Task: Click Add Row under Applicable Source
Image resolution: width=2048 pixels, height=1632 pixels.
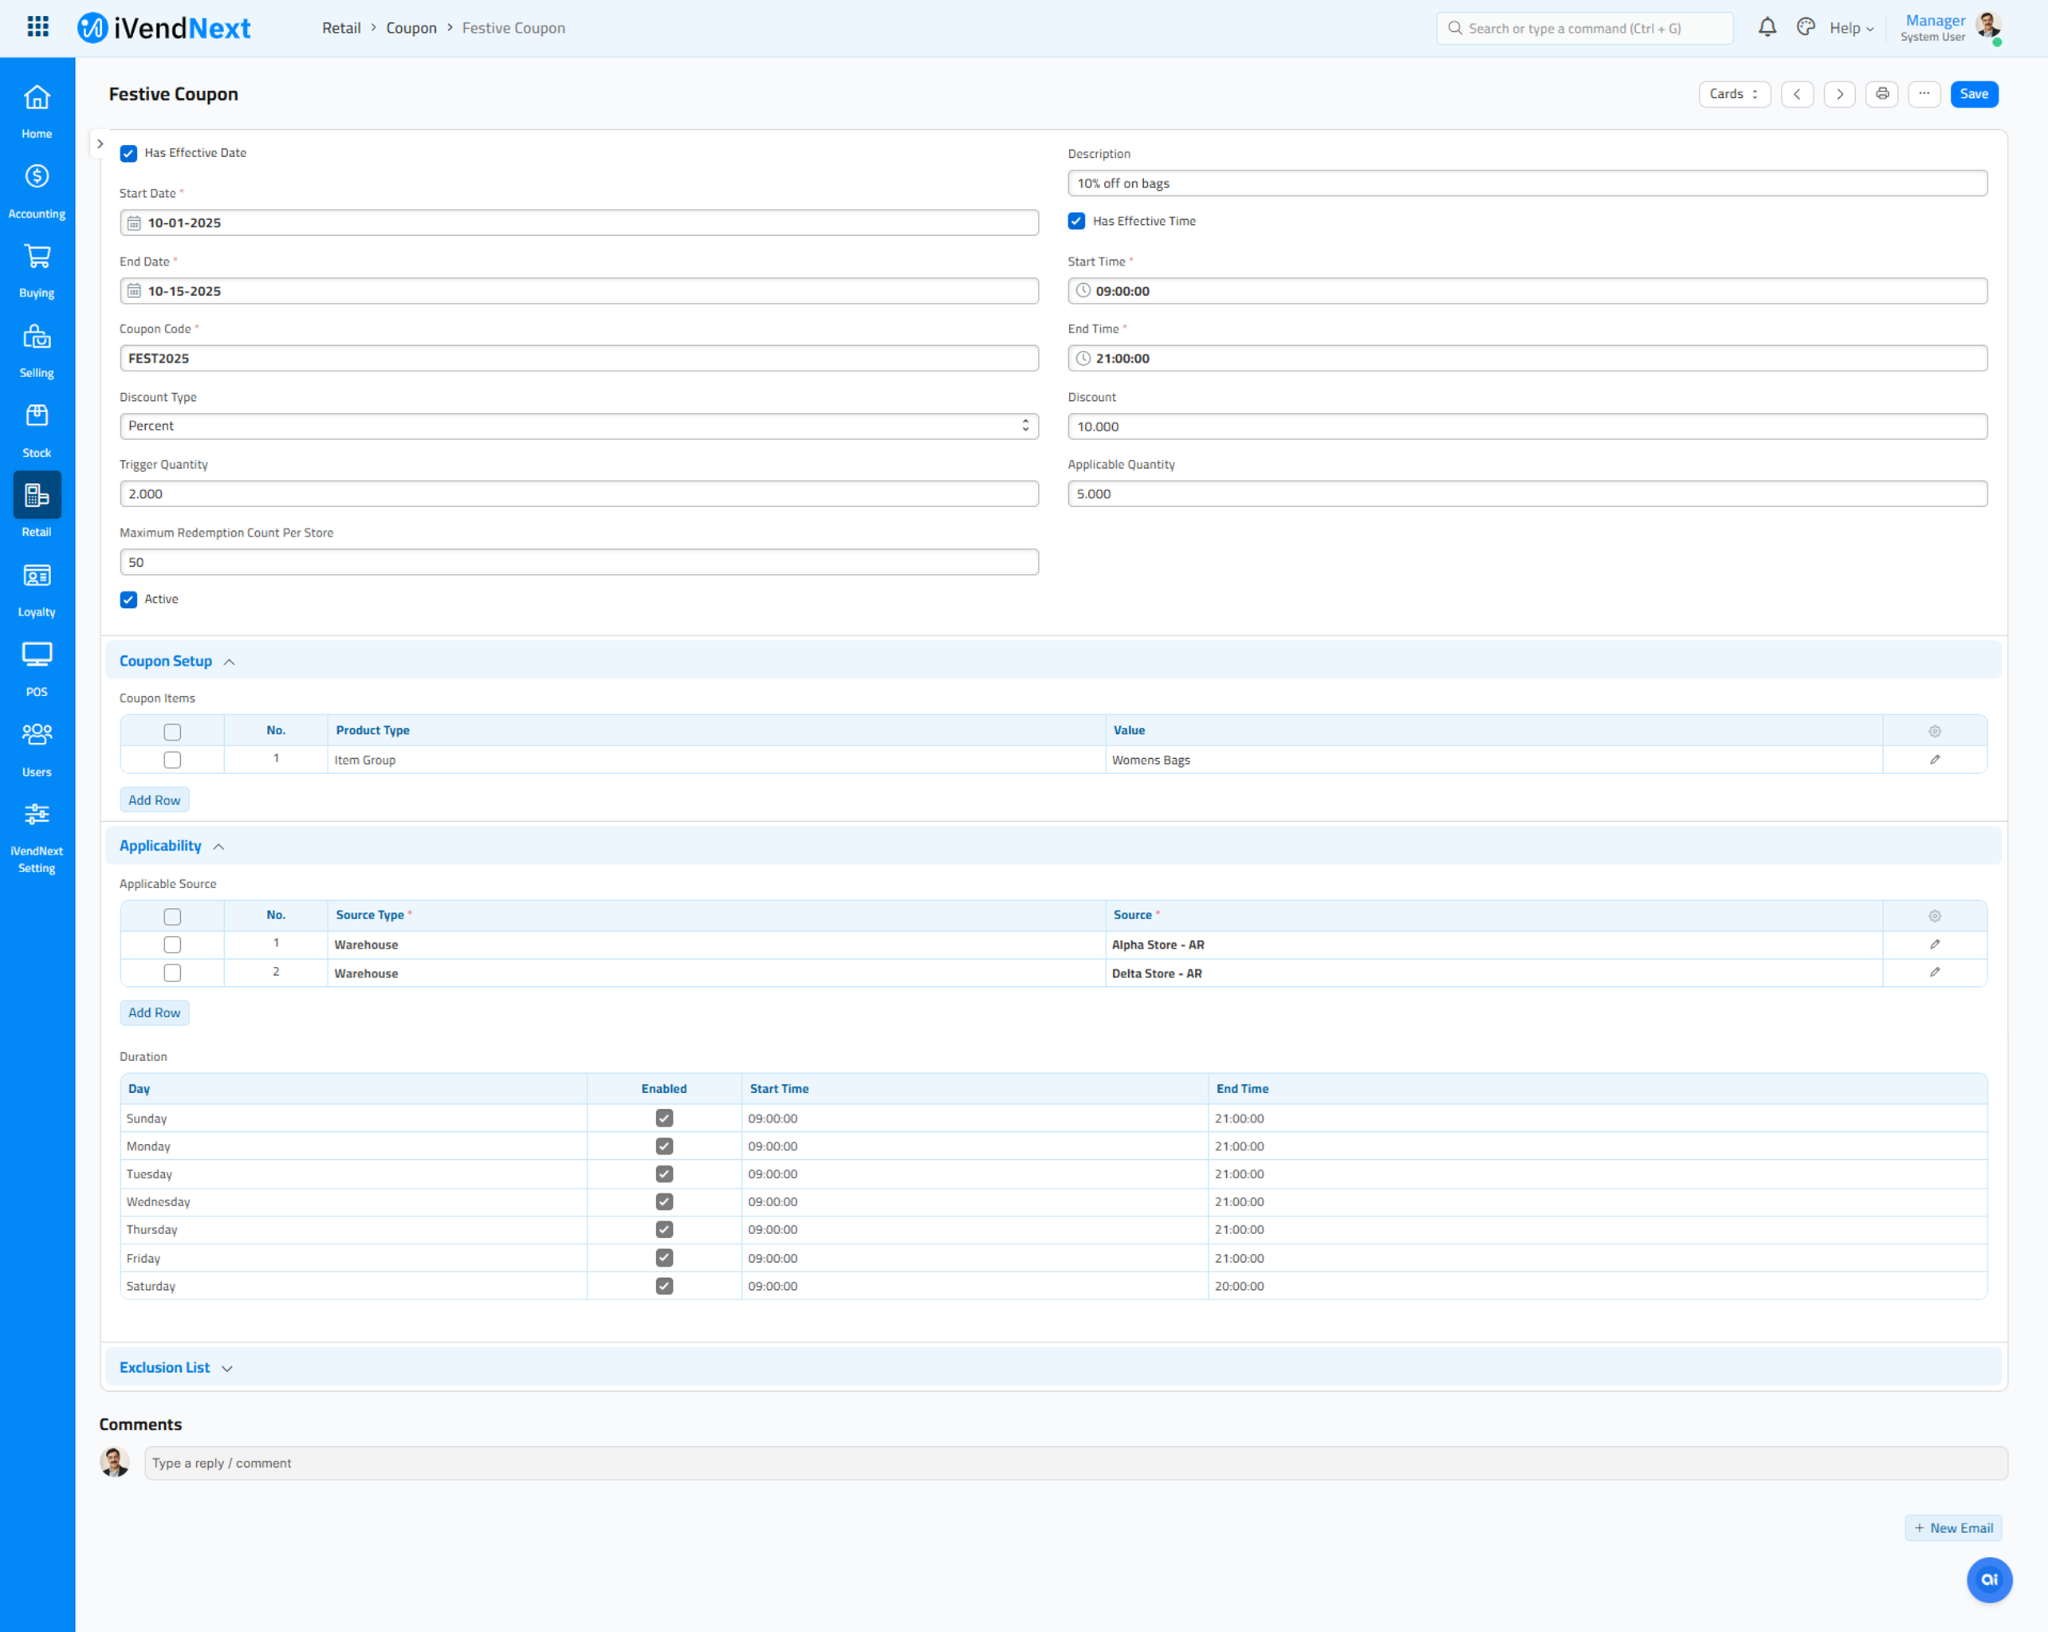Action: click(x=154, y=1013)
